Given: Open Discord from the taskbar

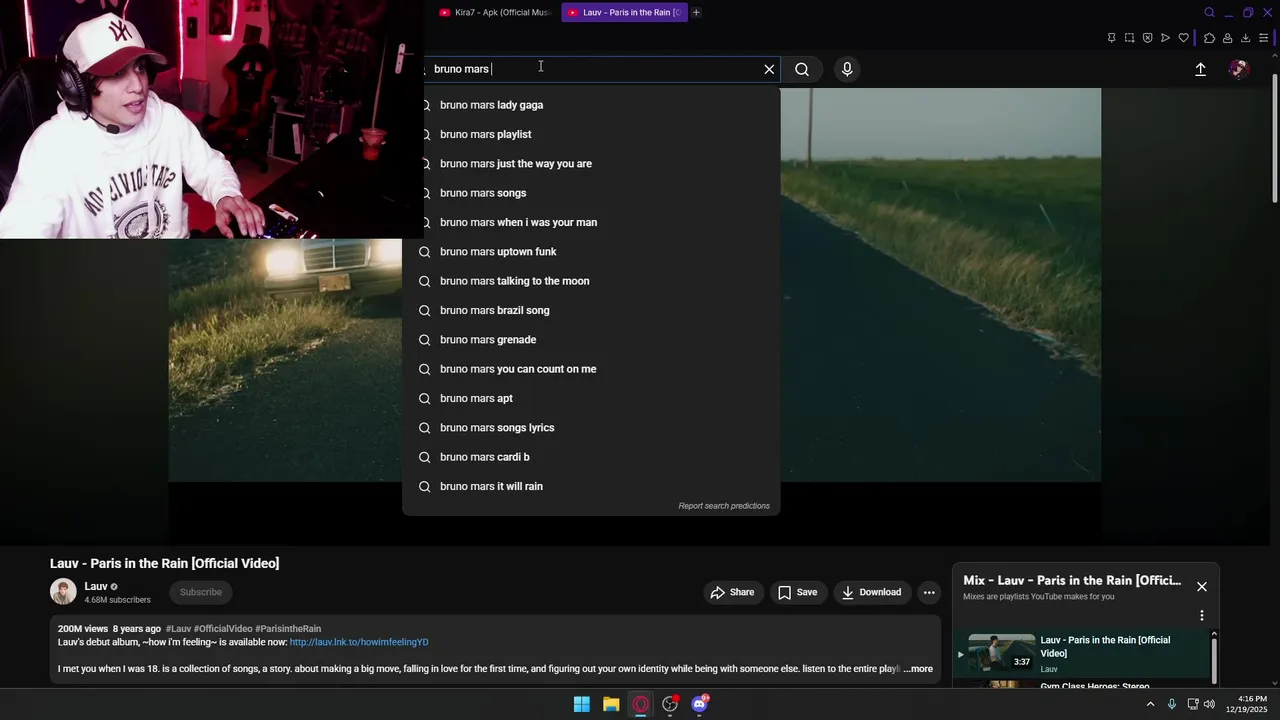Looking at the screenshot, I should 700,704.
